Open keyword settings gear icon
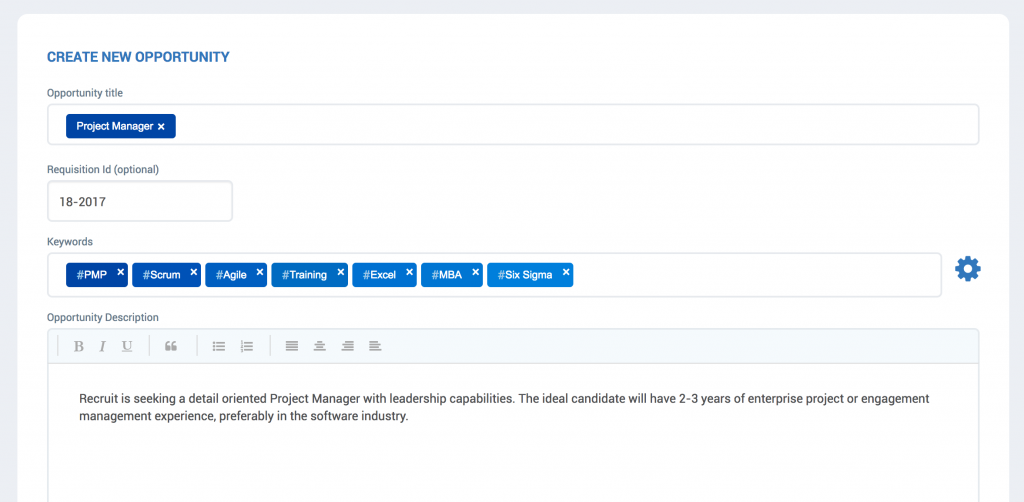Viewport: 1024px width, 502px height. coord(967,268)
